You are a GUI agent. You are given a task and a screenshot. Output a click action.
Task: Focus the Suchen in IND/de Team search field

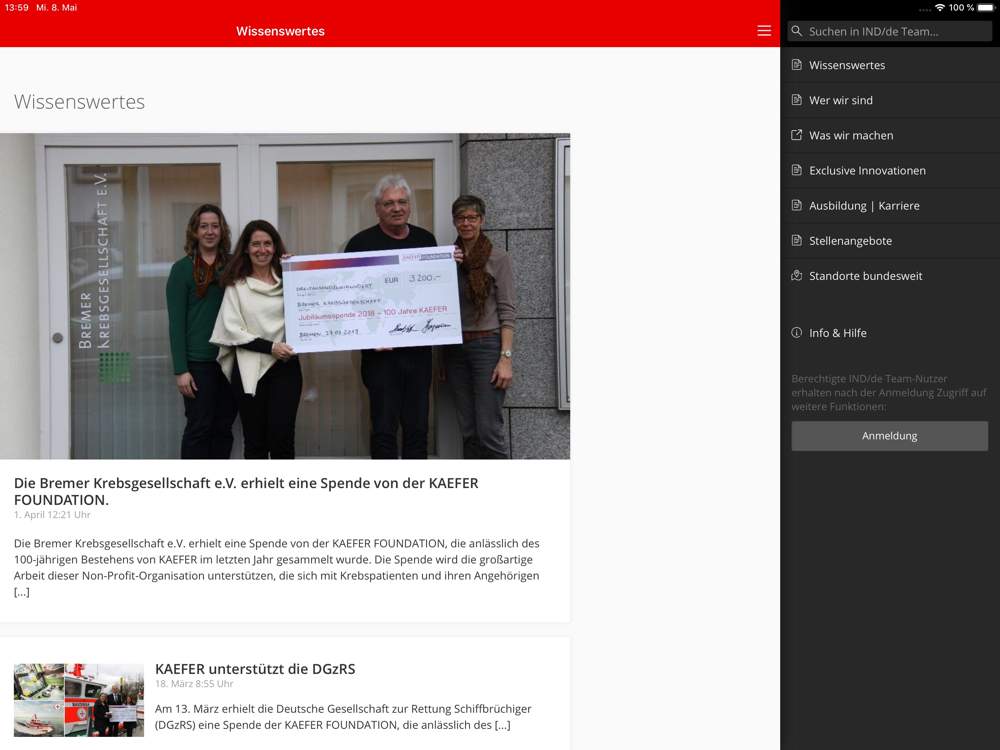coord(890,31)
